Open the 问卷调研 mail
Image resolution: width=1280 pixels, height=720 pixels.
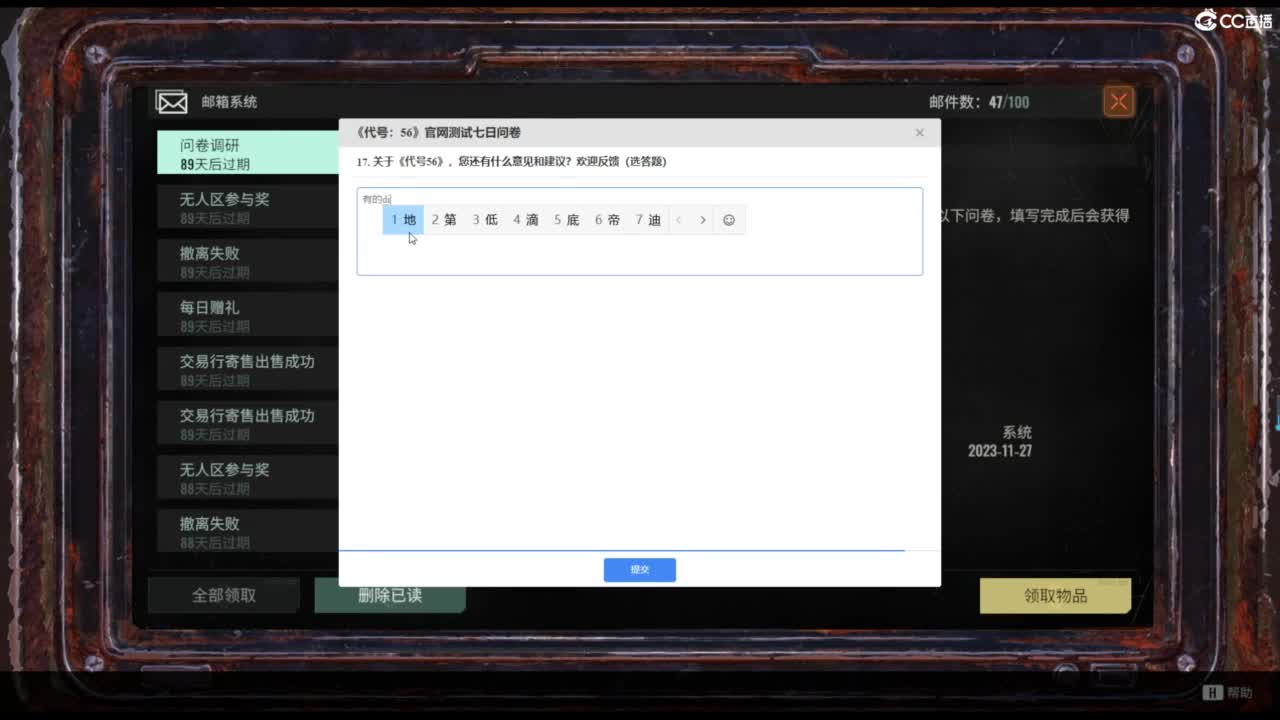[248, 153]
